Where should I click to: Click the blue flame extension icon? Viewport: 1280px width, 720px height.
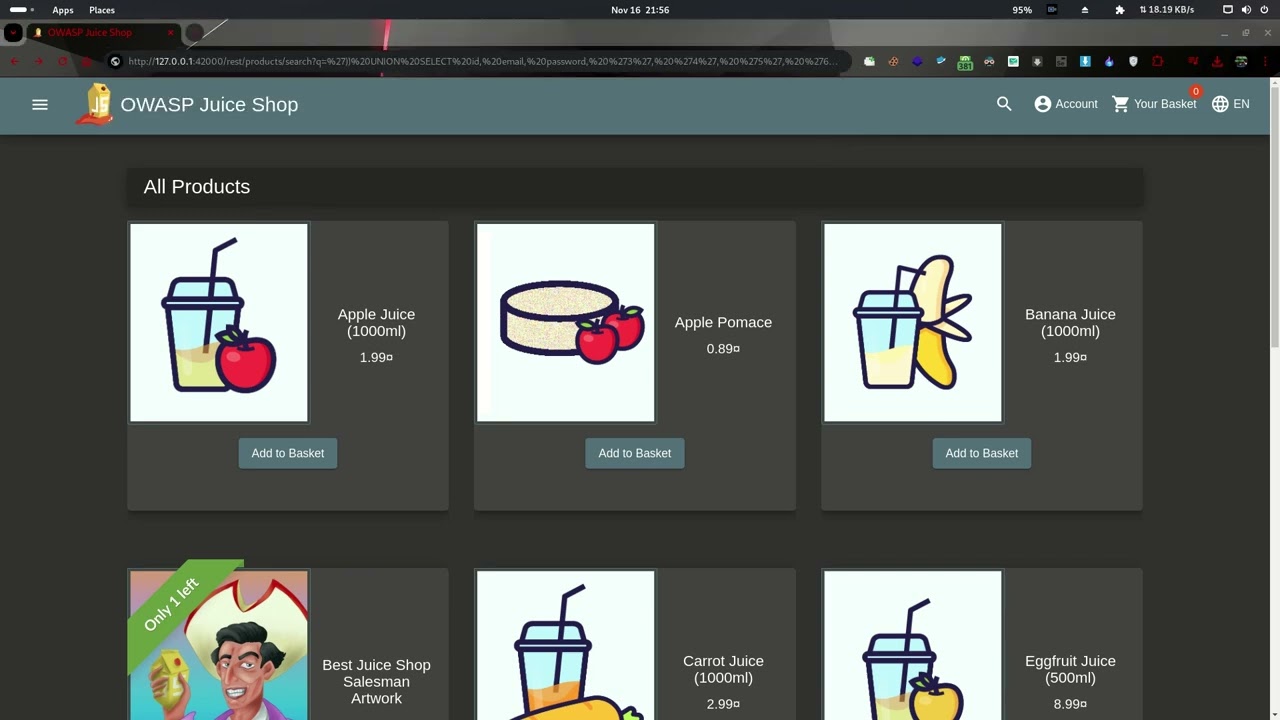click(x=1109, y=62)
